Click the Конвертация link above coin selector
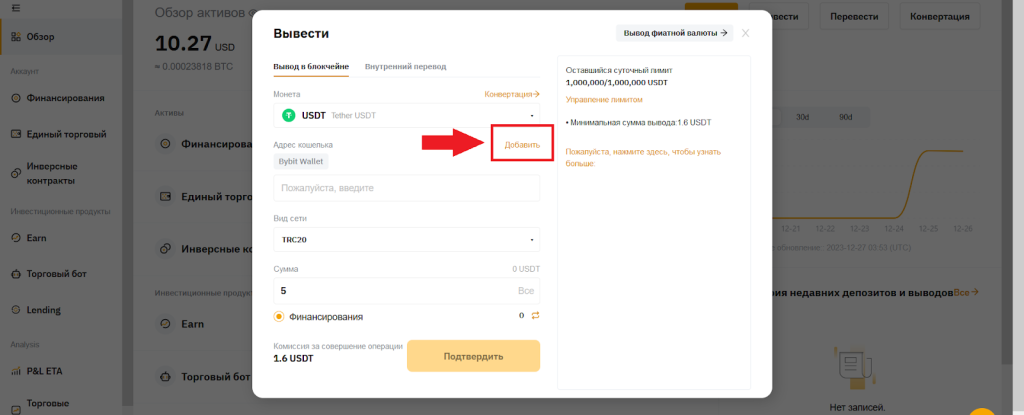The image size is (1024, 415). (x=511, y=94)
